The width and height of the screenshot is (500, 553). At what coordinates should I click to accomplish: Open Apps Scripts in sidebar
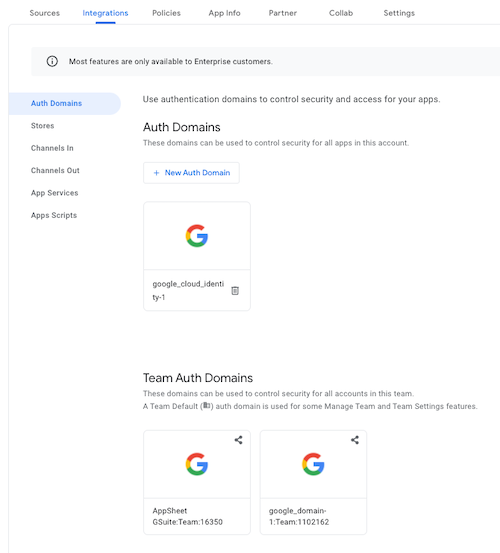(x=54, y=215)
